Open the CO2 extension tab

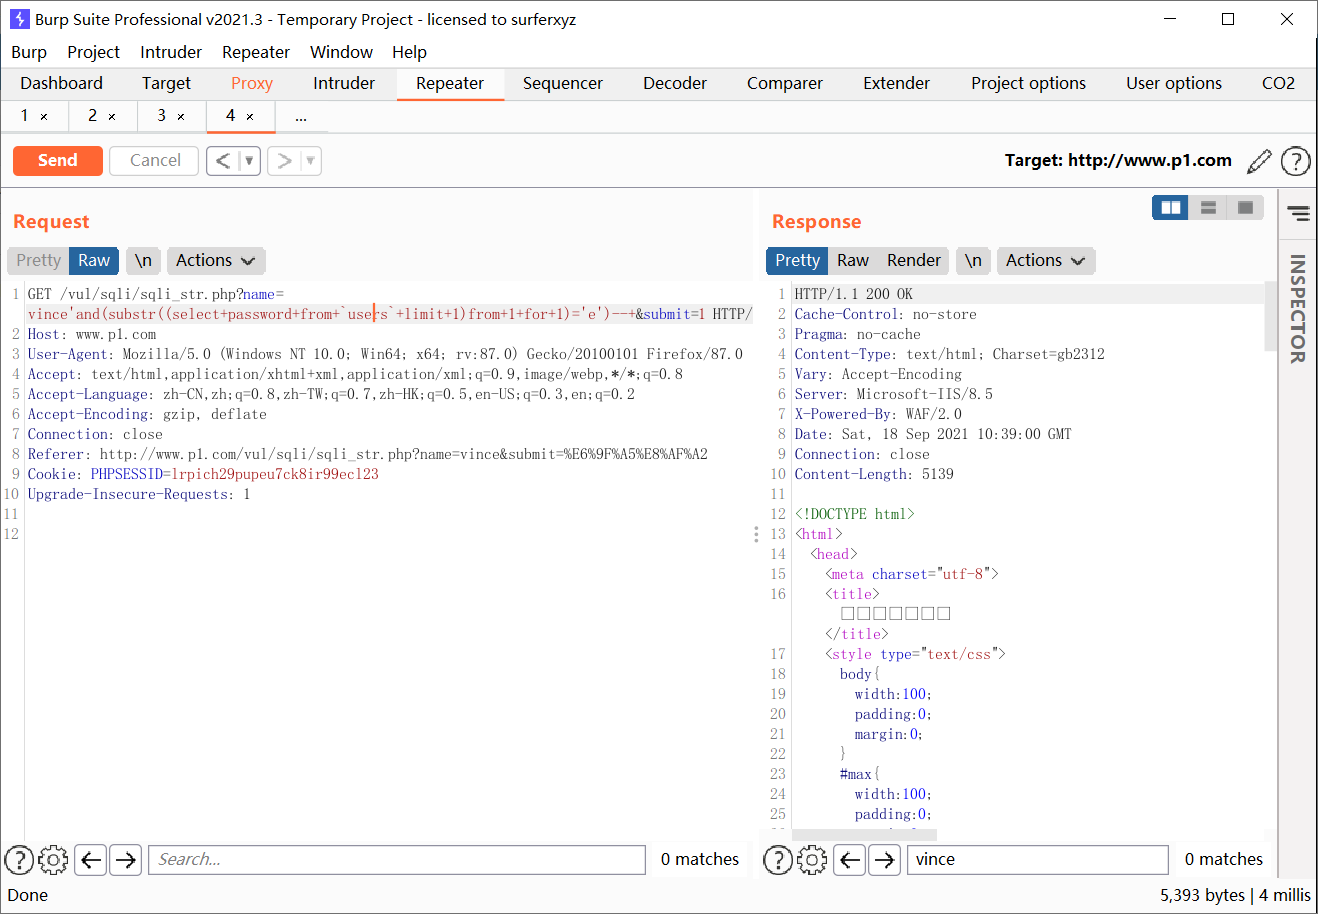(x=1278, y=83)
